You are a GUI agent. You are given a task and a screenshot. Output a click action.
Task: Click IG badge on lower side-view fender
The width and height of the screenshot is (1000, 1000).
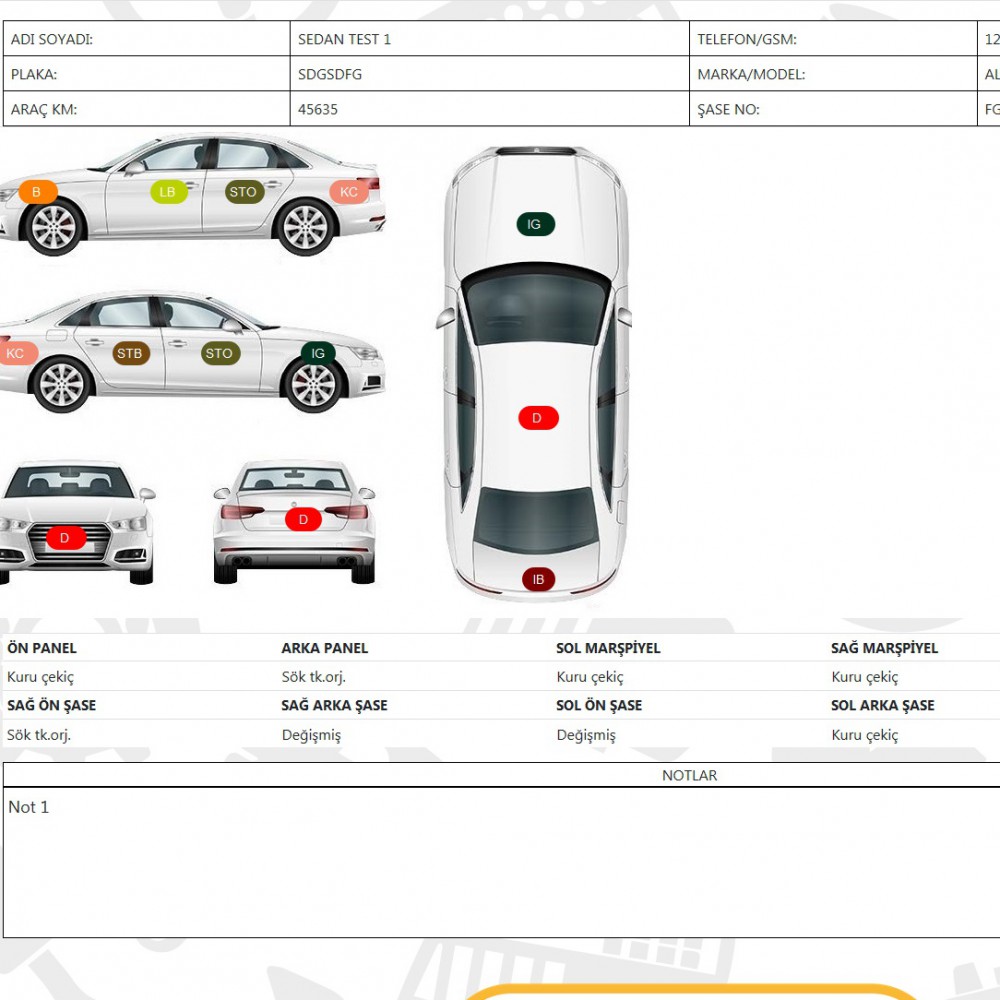pos(318,353)
